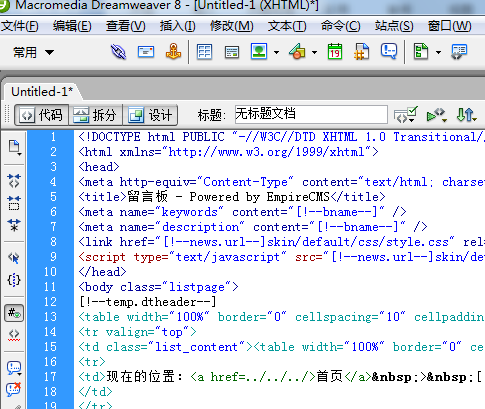Insert a Table icon
Image resolution: width=485 pixels, height=409 pixels.
[x=204, y=52]
